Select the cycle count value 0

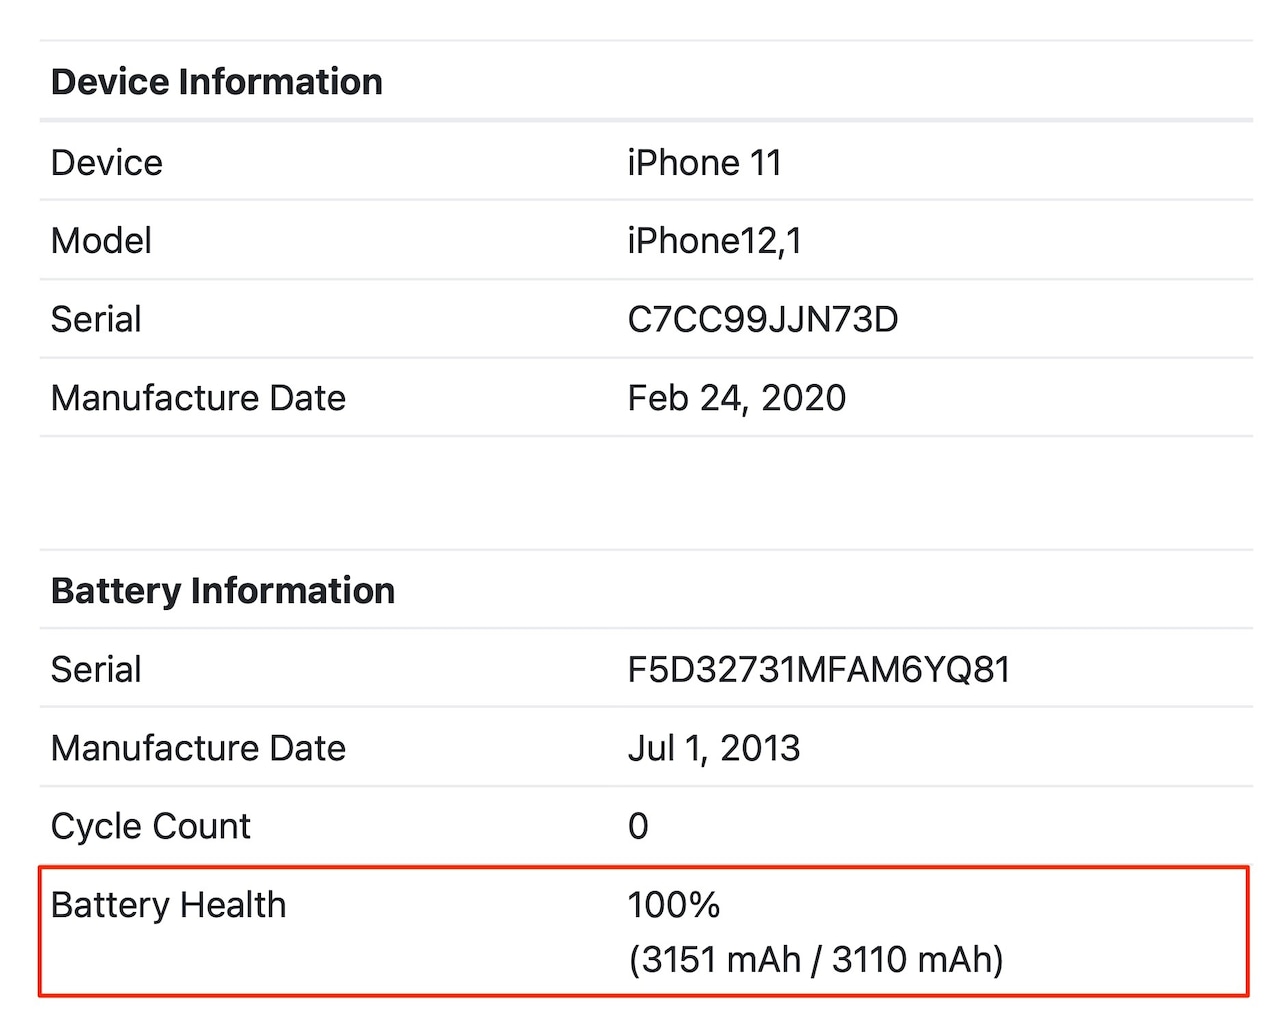[x=638, y=826]
